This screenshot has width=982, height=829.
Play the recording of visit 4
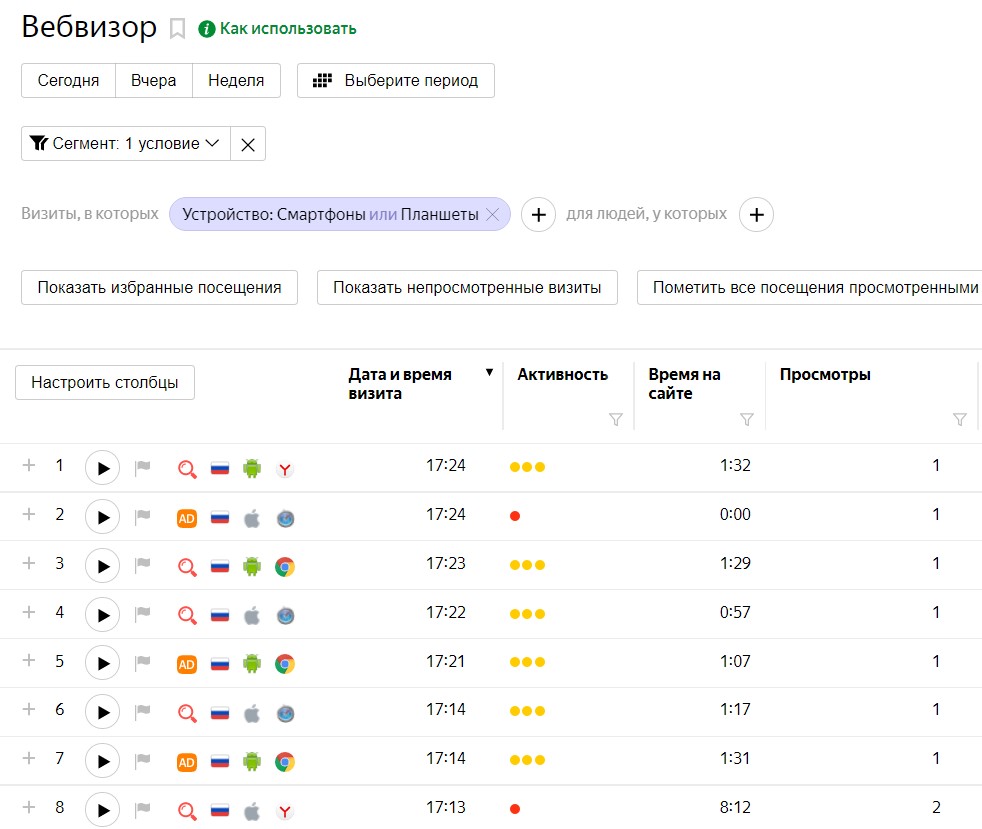(x=102, y=614)
